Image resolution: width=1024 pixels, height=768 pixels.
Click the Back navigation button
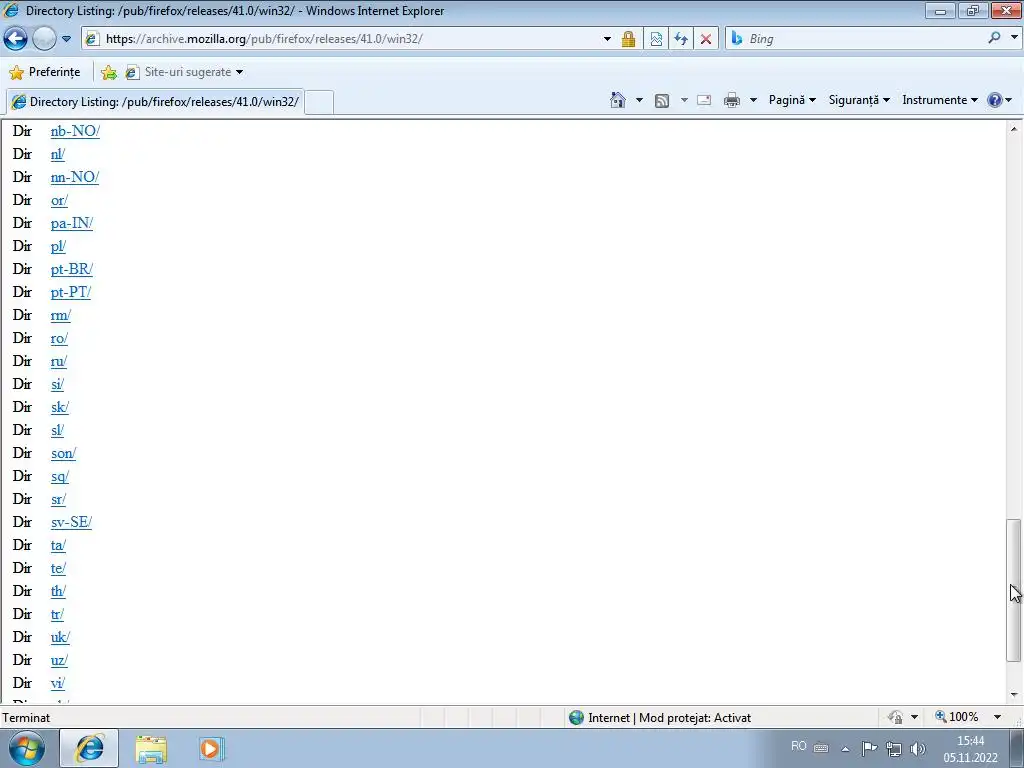click(15, 39)
